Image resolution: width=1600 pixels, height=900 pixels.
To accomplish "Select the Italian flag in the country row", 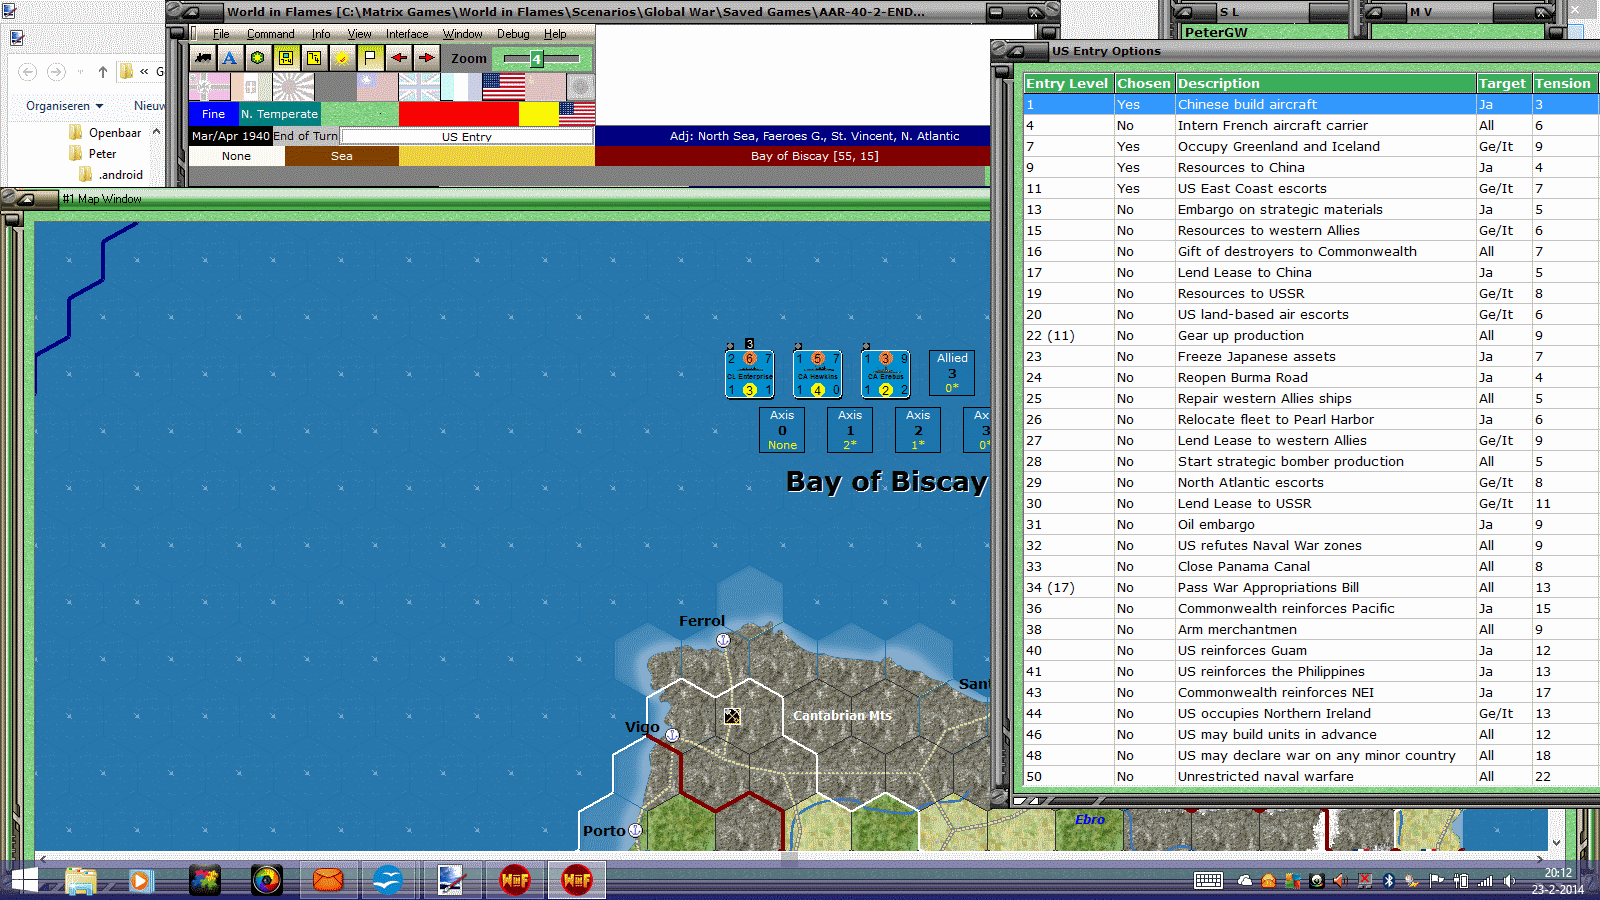I will coord(251,87).
